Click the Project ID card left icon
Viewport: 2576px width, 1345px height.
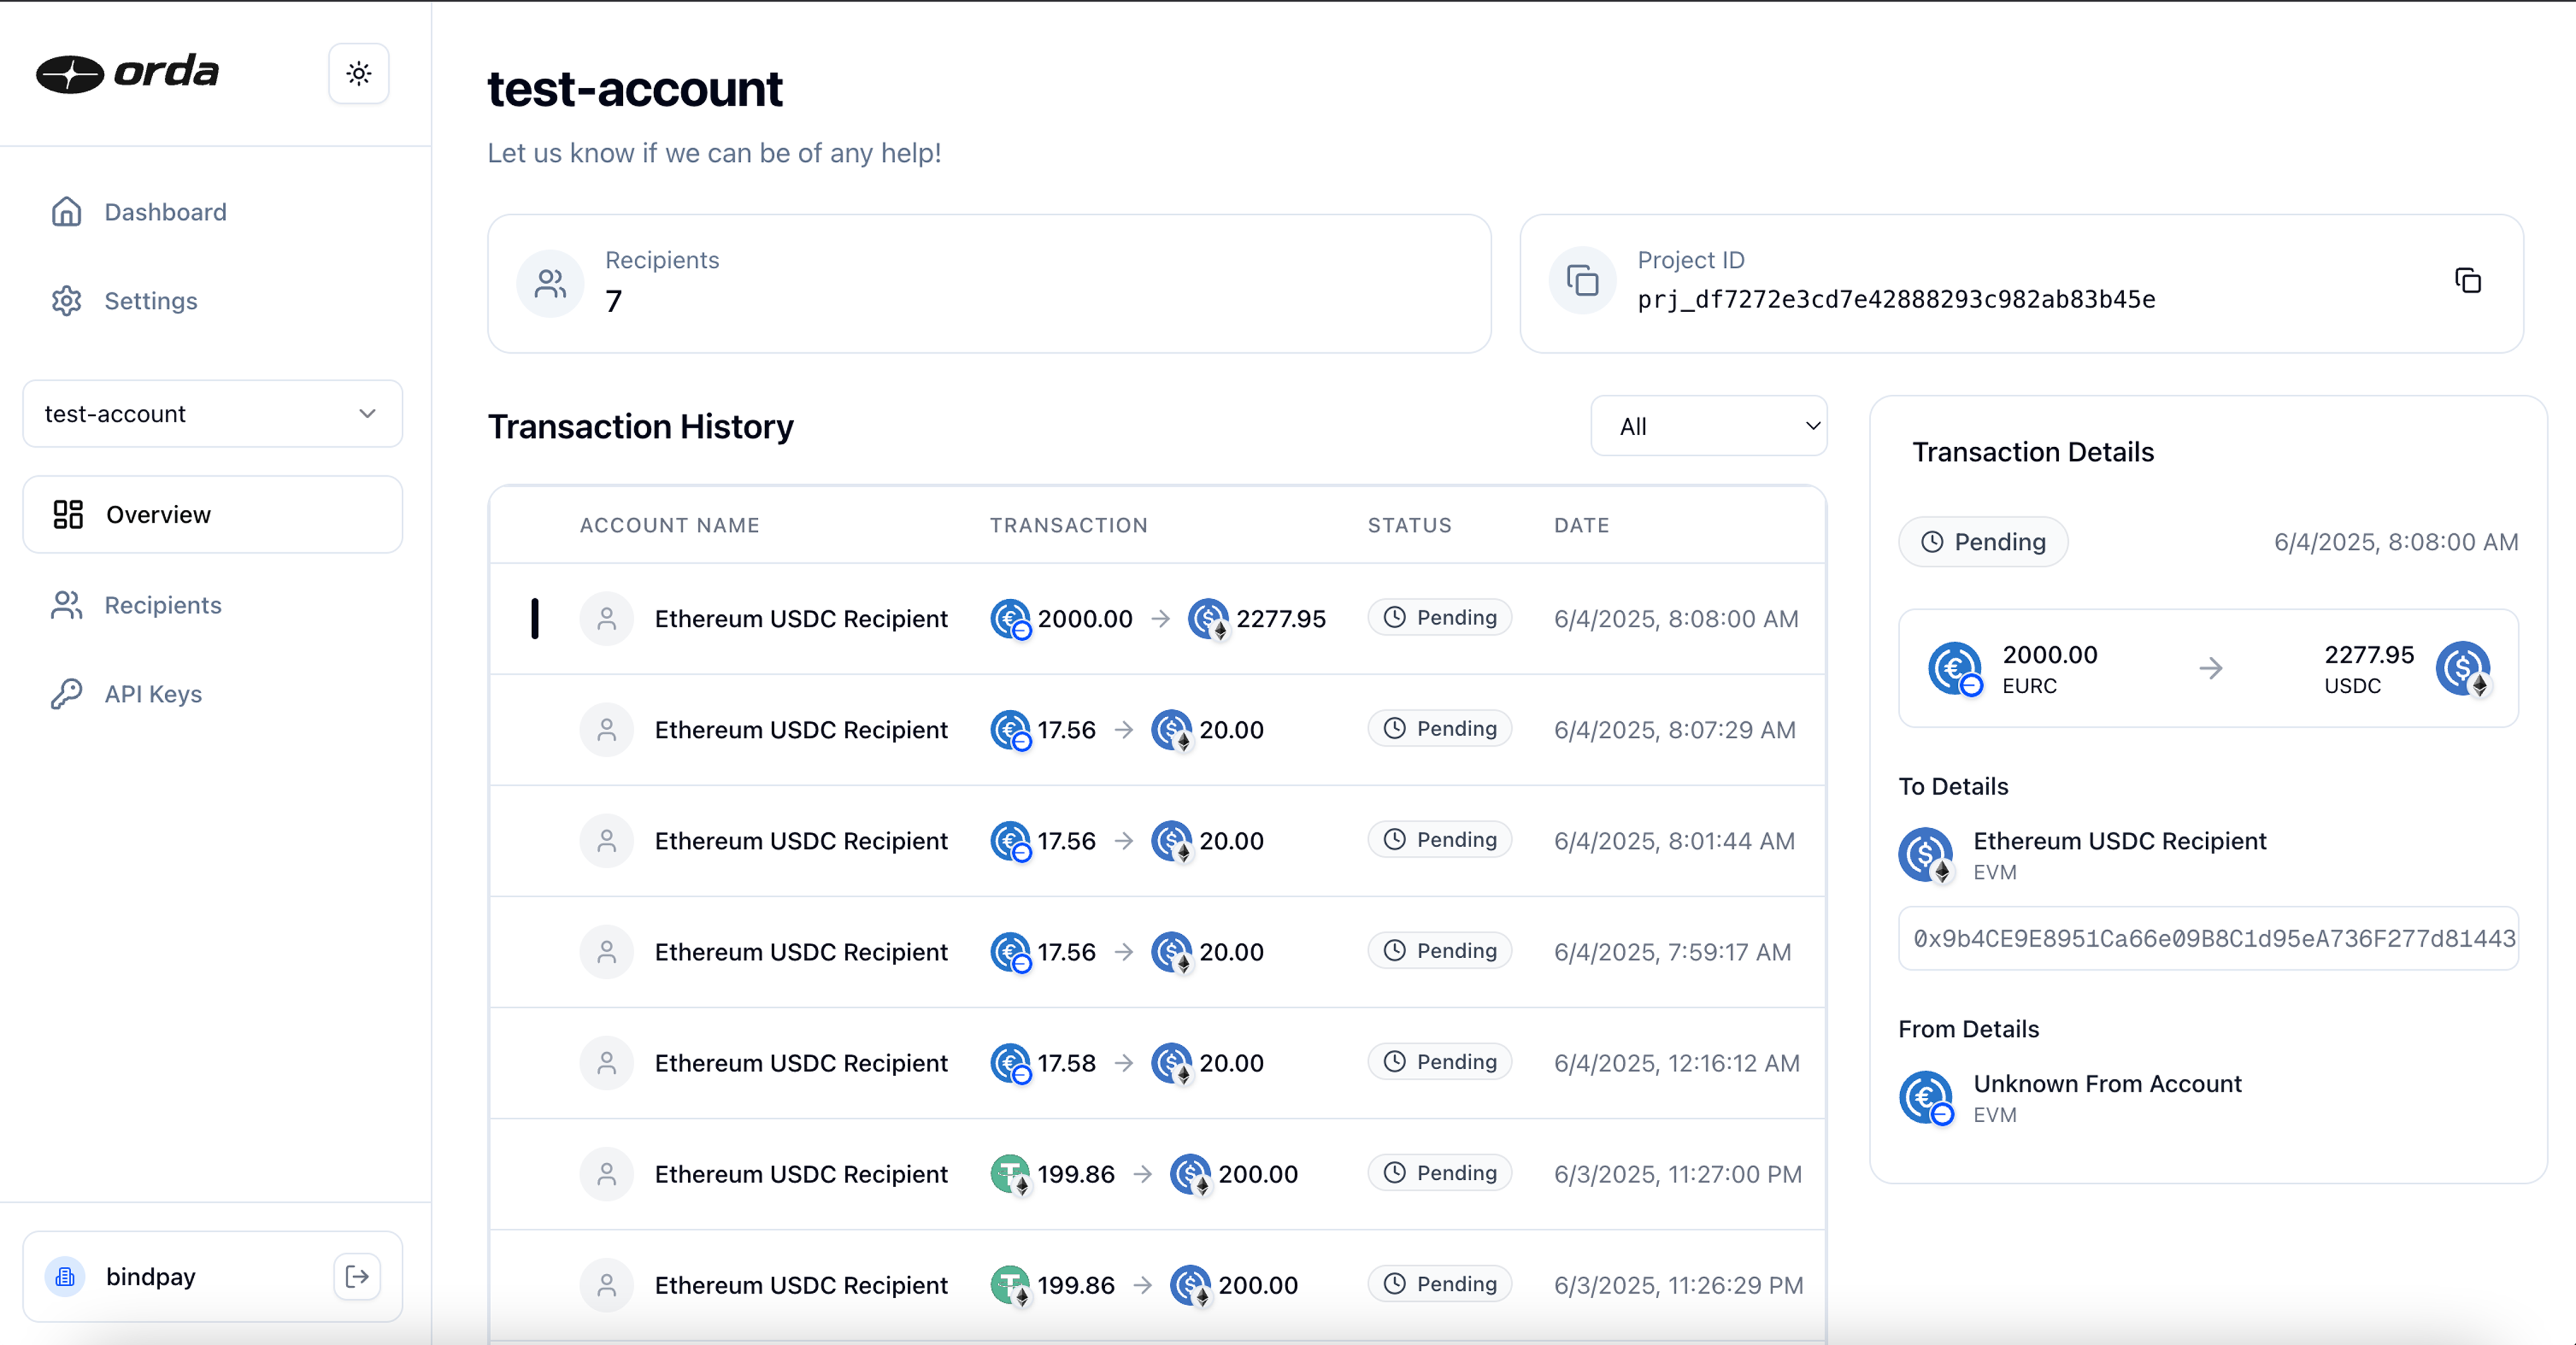tap(1582, 281)
